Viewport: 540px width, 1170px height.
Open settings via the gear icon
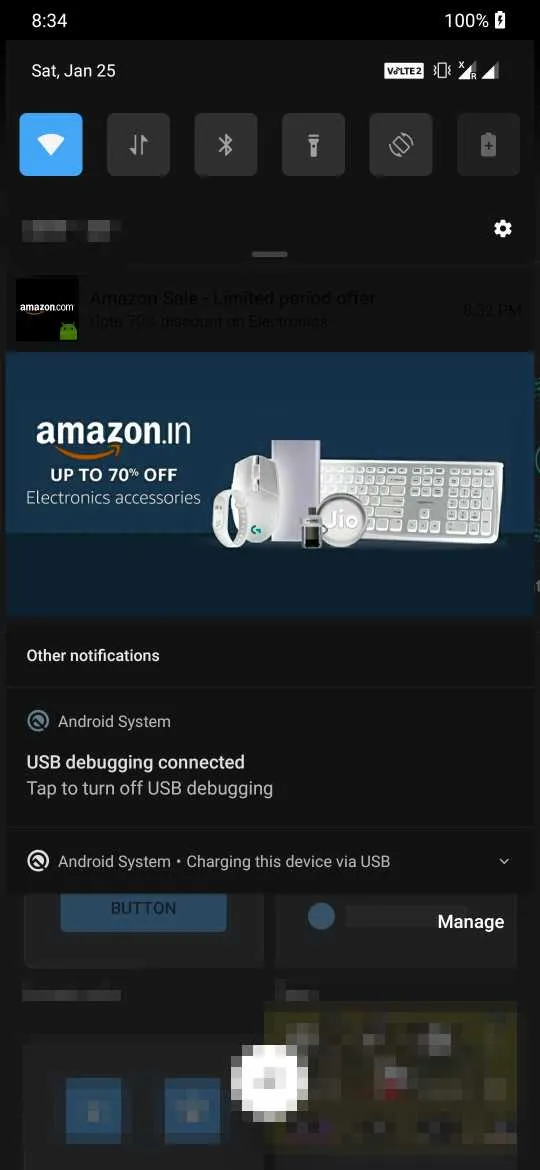pos(503,228)
